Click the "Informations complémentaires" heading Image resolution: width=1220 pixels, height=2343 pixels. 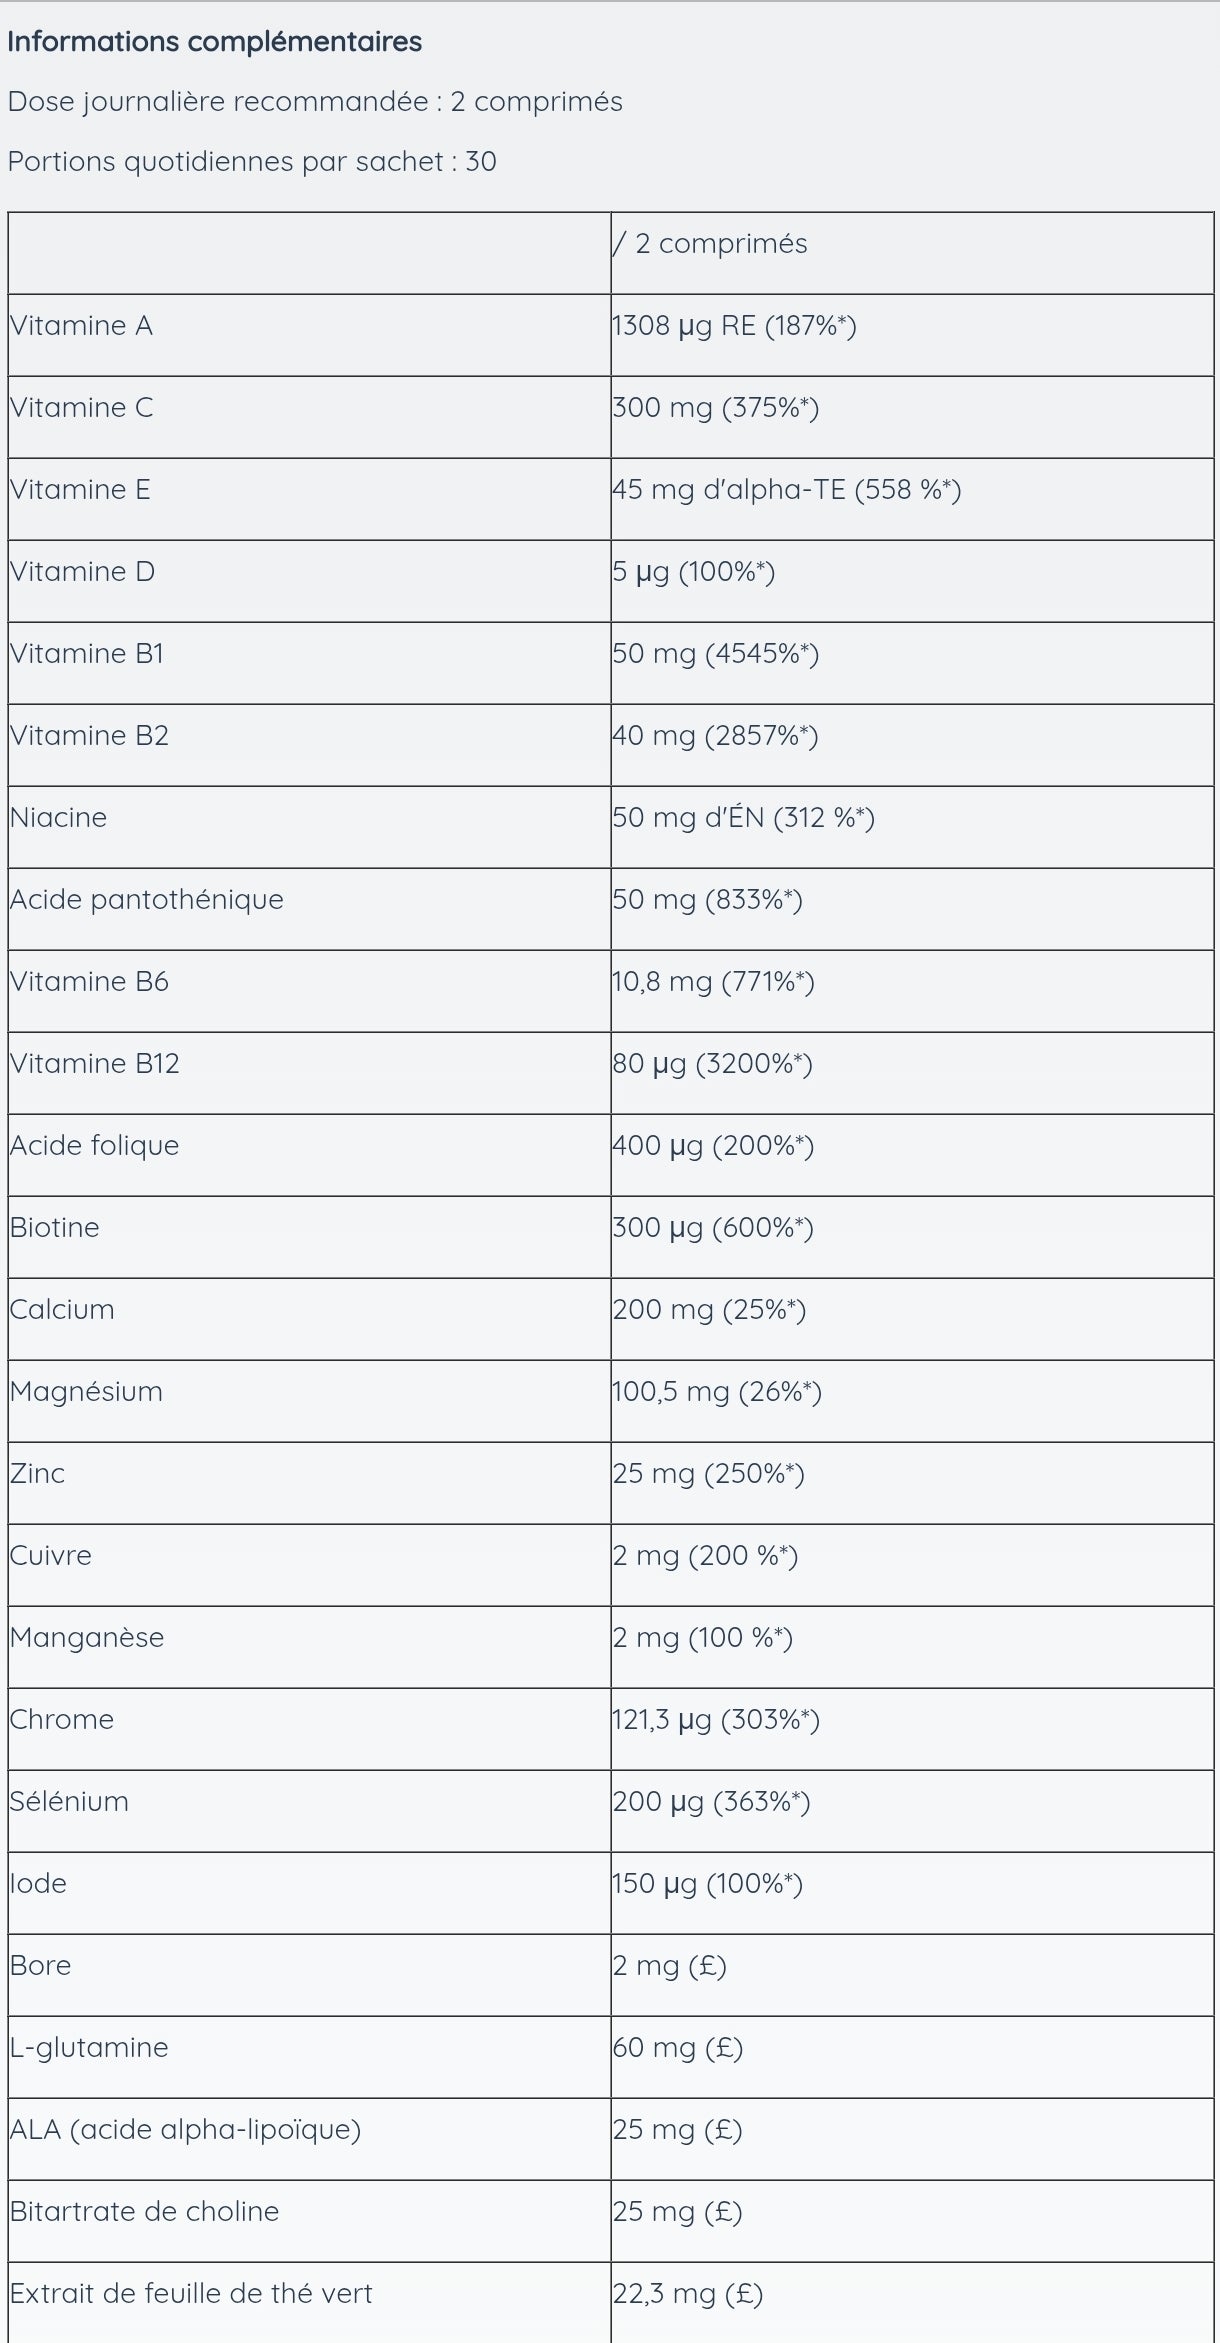214,42
